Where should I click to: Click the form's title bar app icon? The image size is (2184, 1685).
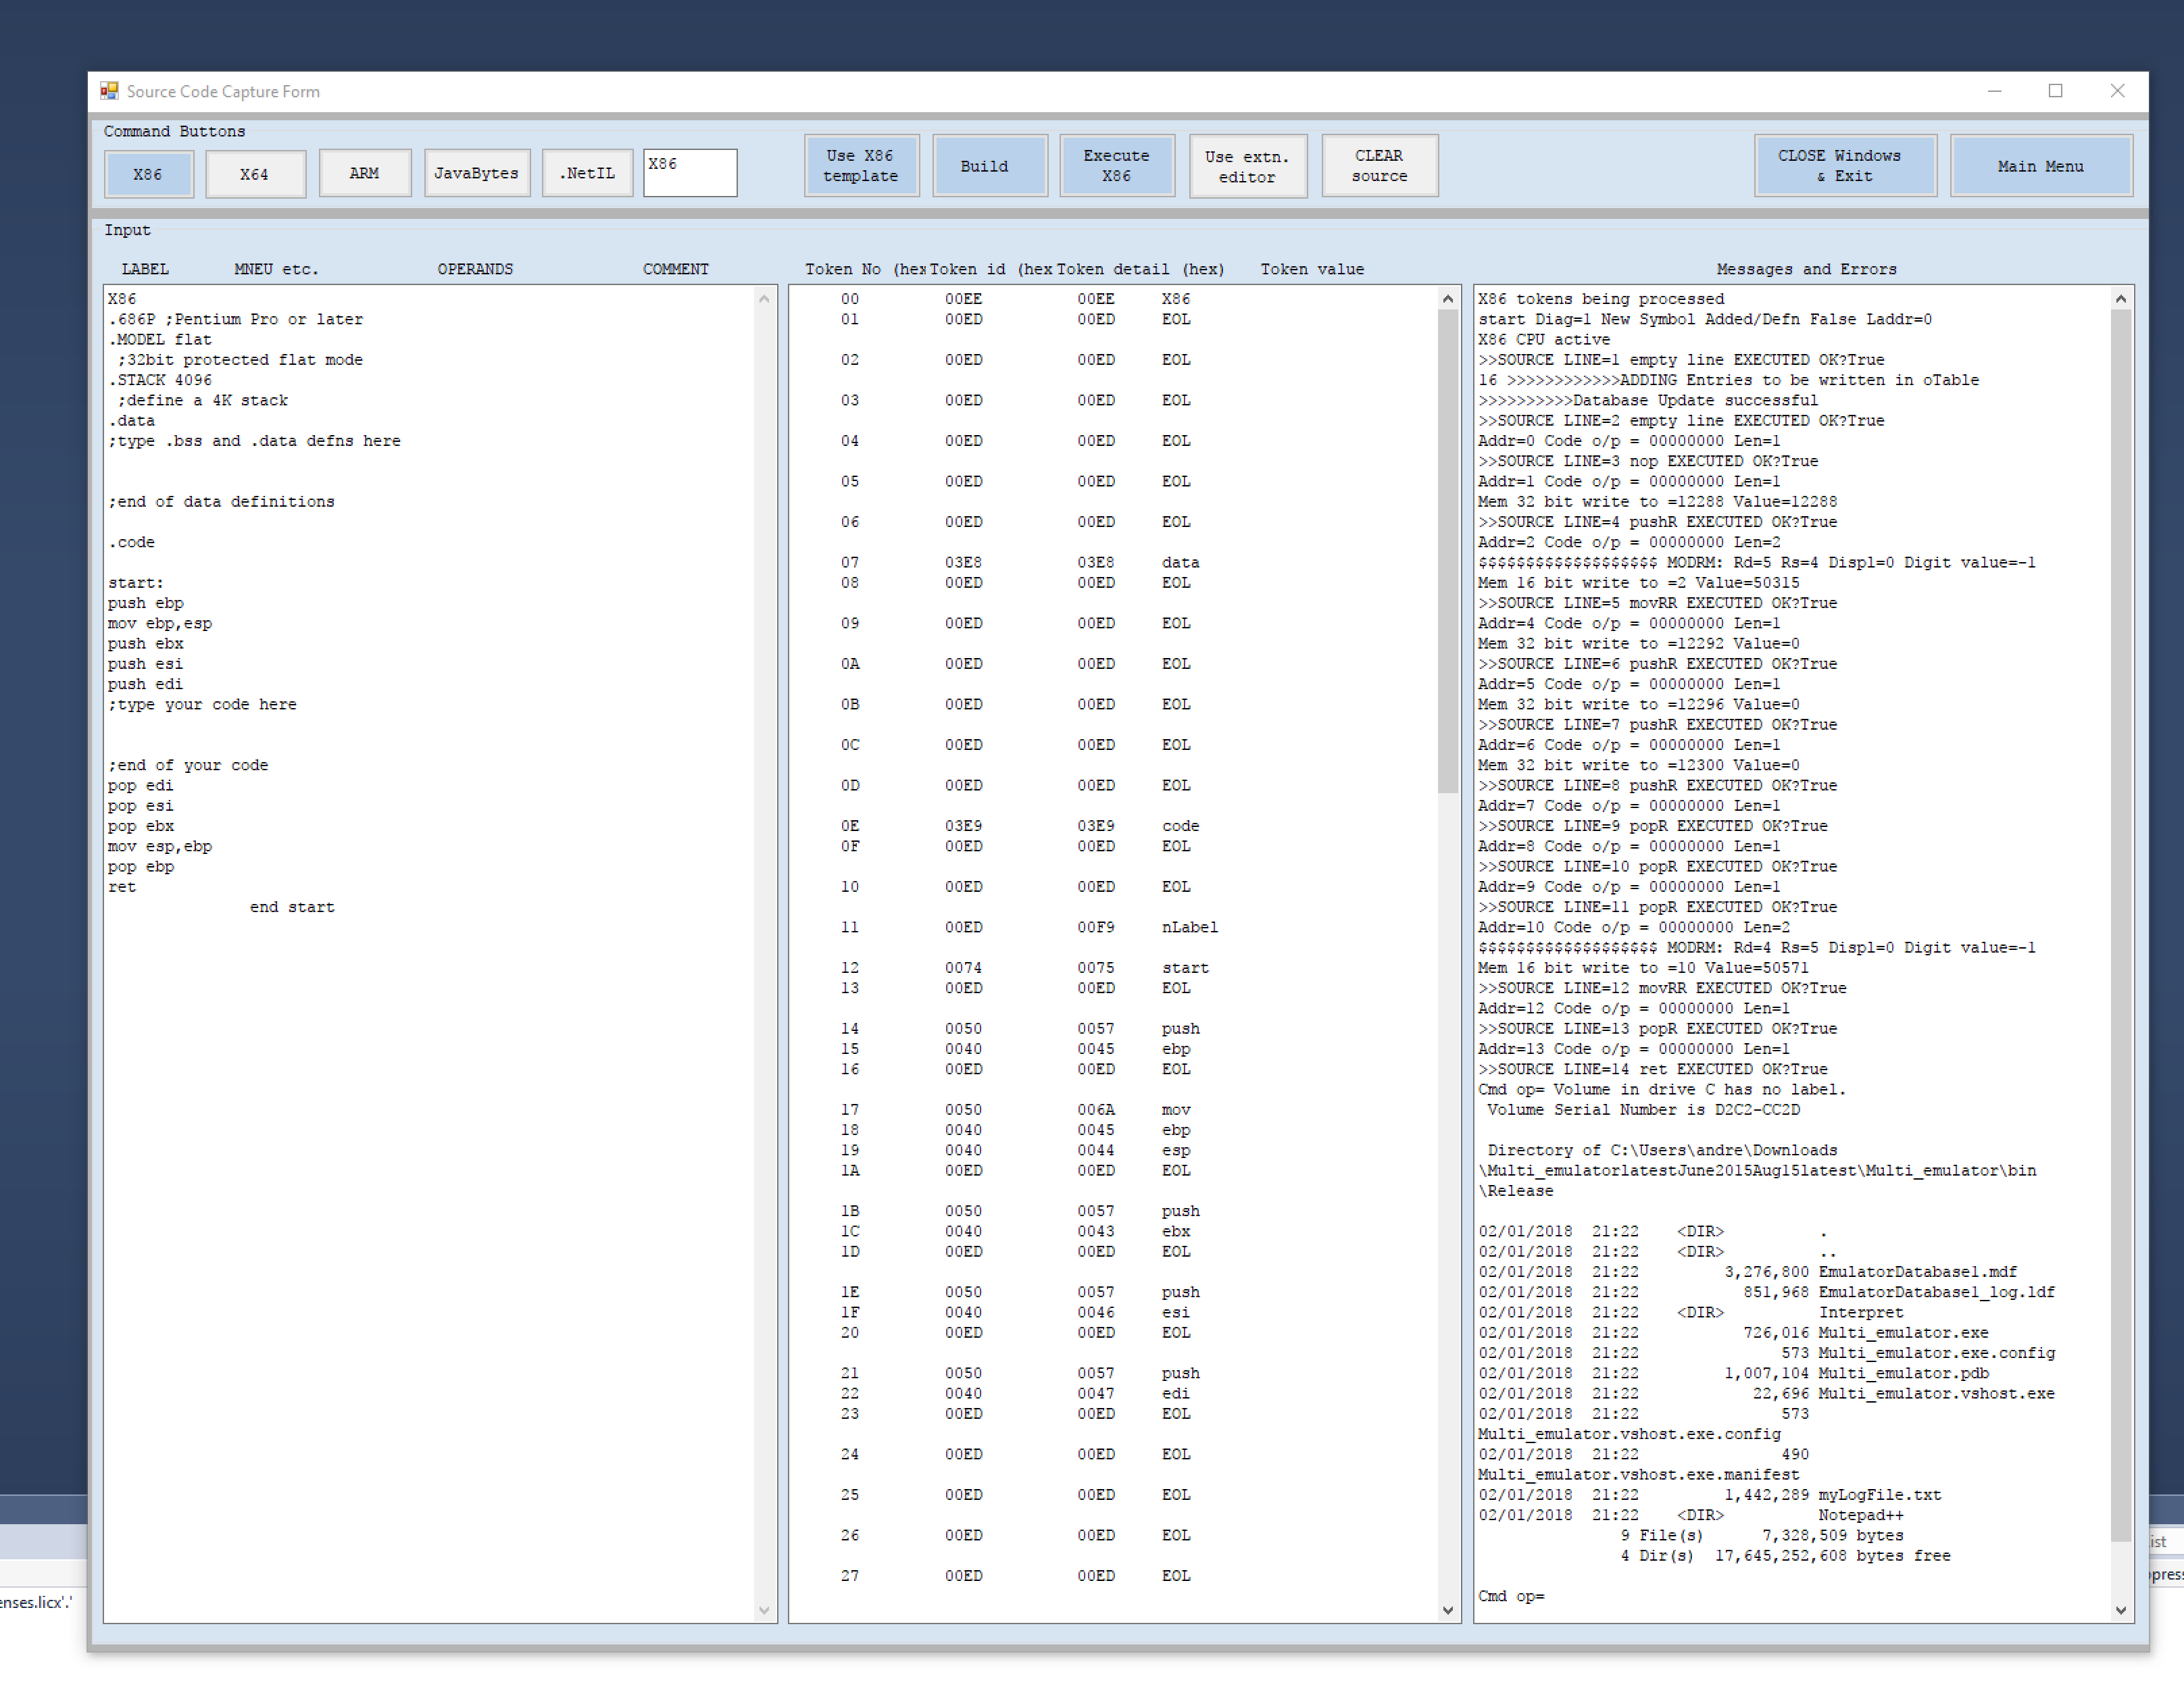109,91
